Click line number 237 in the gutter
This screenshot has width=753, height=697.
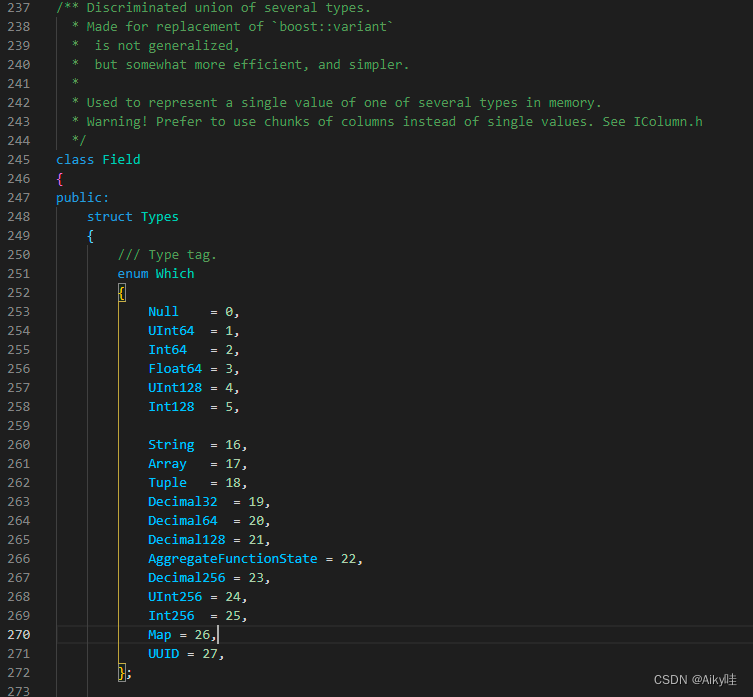pyautogui.click(x=19, y=8)
